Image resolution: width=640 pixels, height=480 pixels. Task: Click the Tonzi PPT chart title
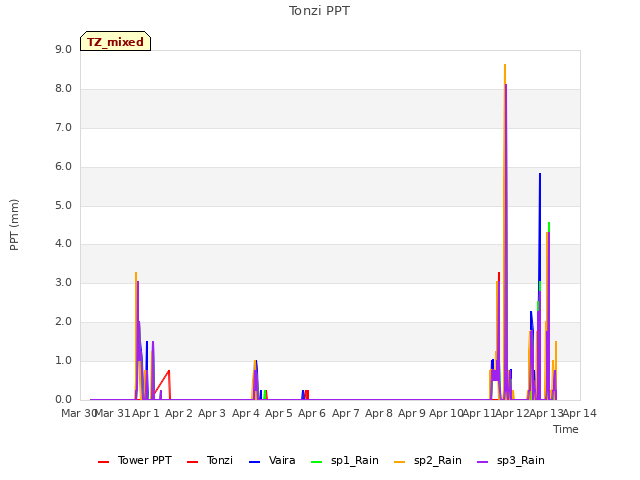coord(319,11)
